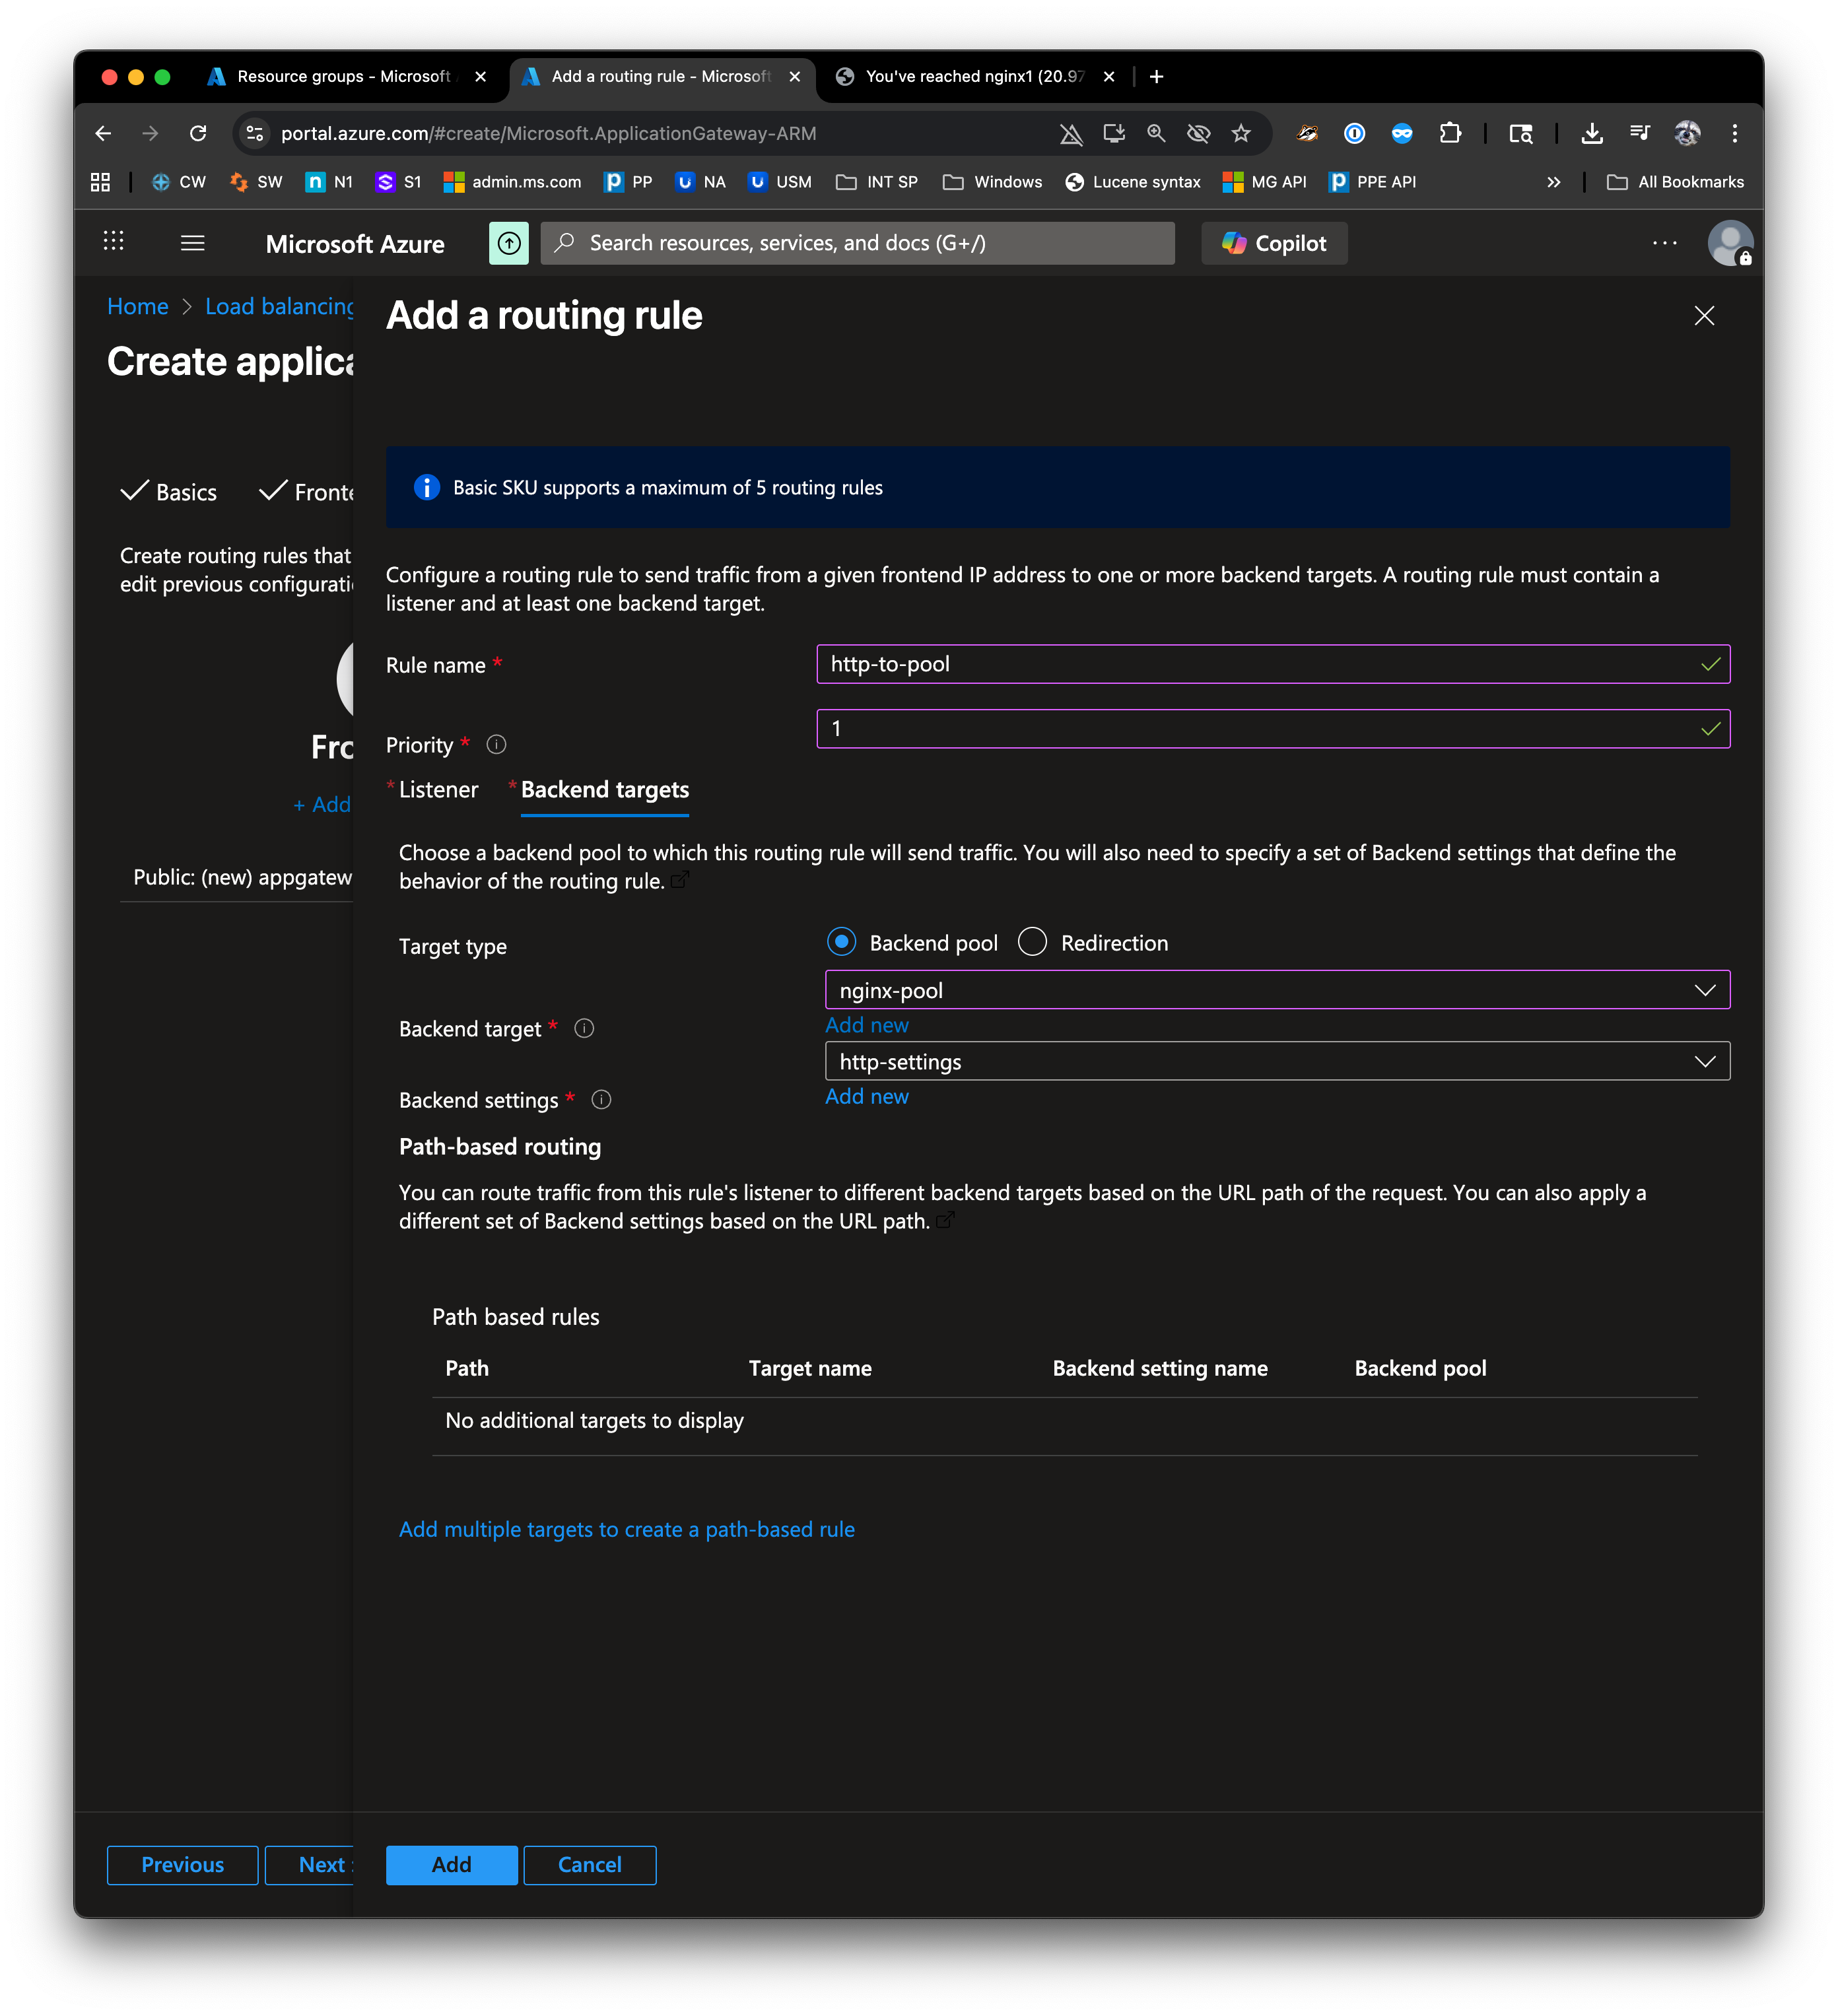
Task: Bookmark this page with the star icon
Action: tap(1241, 133)
